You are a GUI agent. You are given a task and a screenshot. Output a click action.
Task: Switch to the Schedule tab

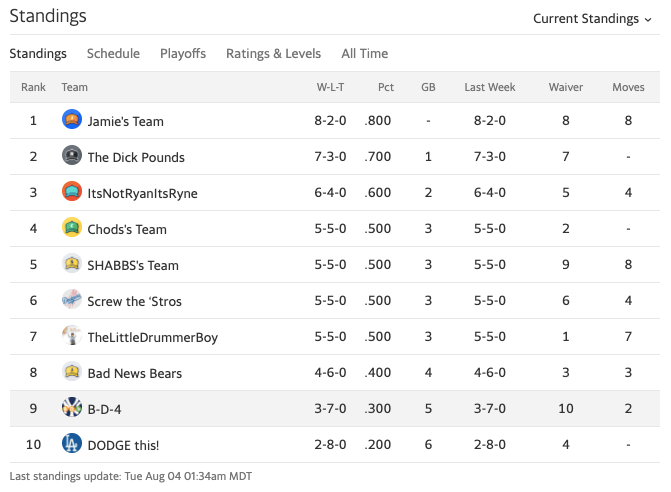(113, 53)
